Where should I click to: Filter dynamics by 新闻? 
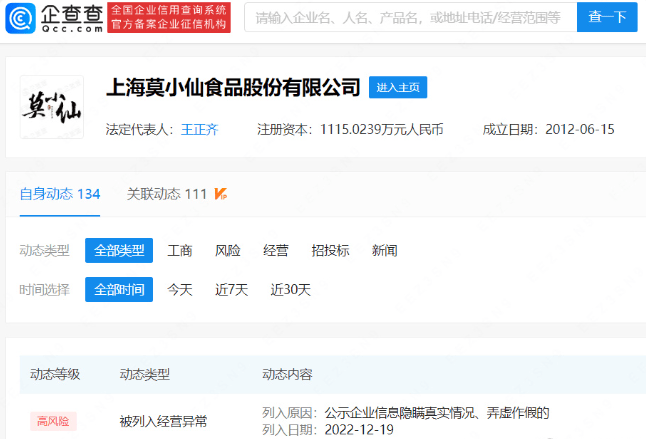click(x=384, y=250)
